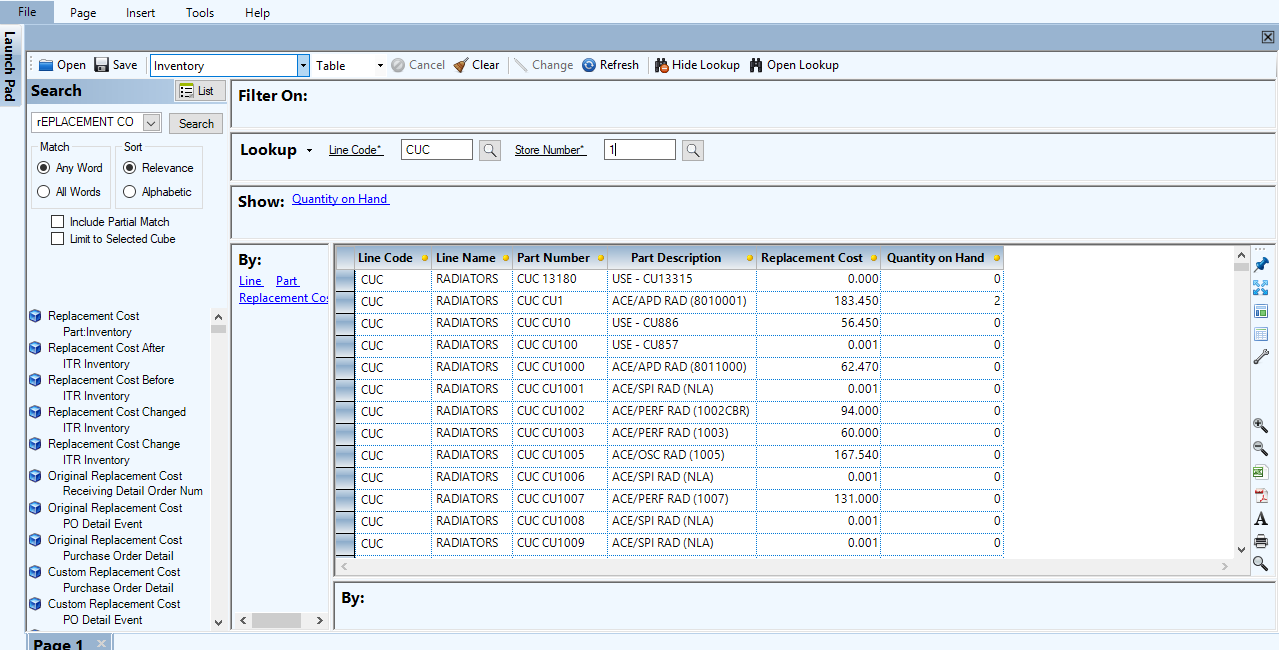Click the Quantity on Hand link
Image resolution: width=1279 pixels, height=650 pixels.
340,199
